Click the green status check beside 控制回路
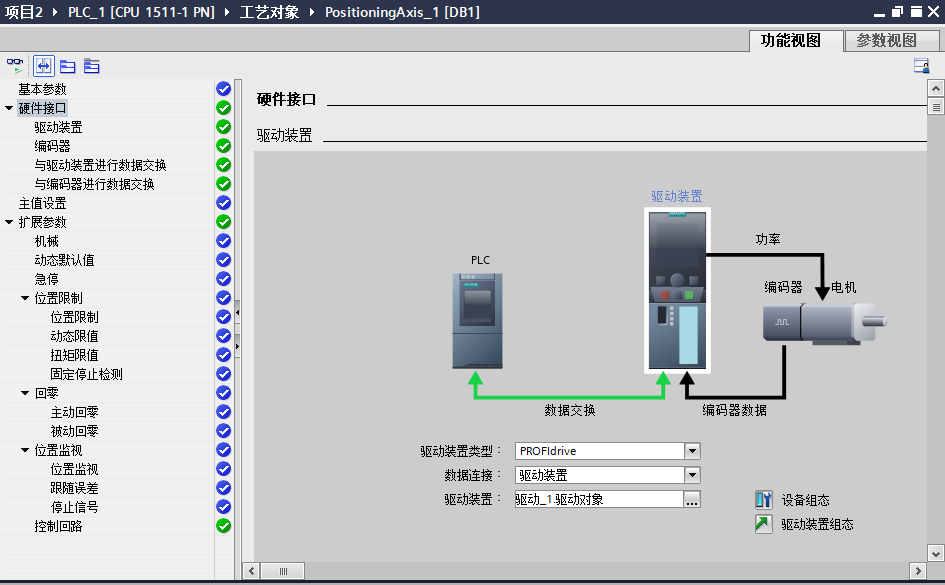Screen dimensions: 945x585 (223, 525)
